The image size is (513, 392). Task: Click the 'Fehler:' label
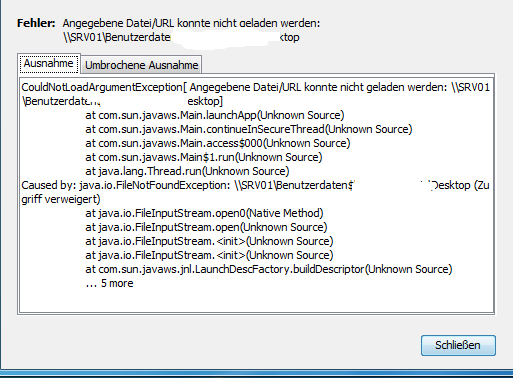(36, 23)
